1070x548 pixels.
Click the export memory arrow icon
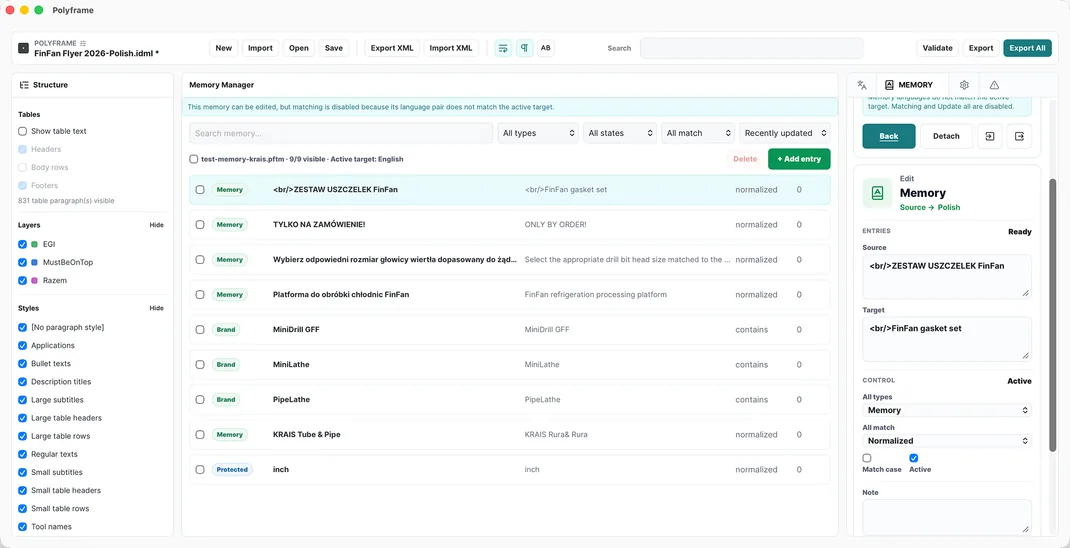coord(1020,136)
